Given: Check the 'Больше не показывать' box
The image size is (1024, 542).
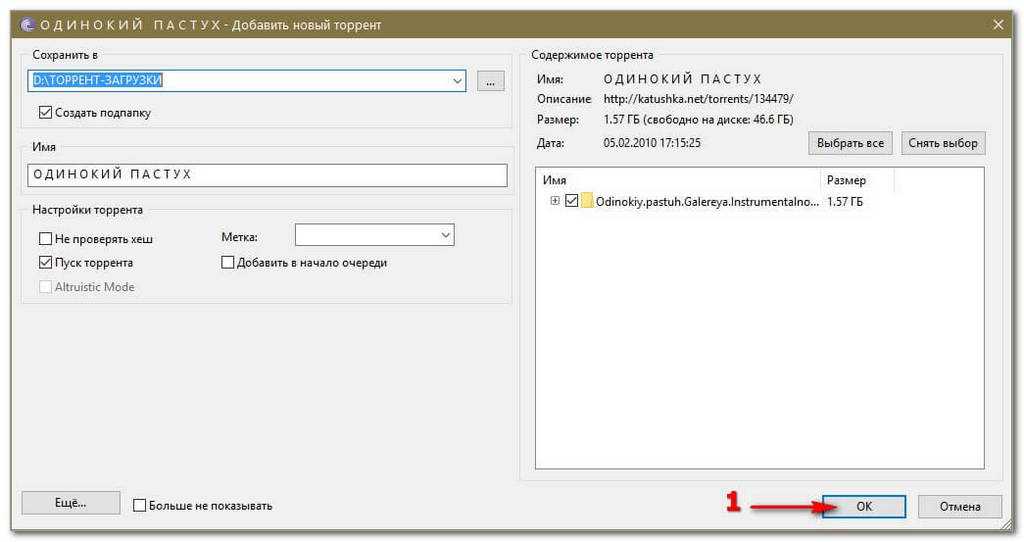Looking at the screenshot, I should [x=140, y=506].
